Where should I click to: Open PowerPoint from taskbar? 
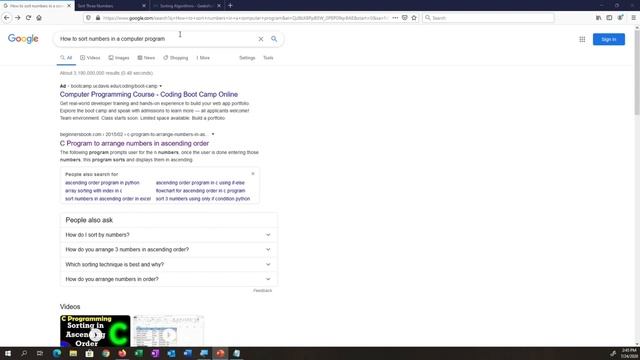click(x=220, y=353)
